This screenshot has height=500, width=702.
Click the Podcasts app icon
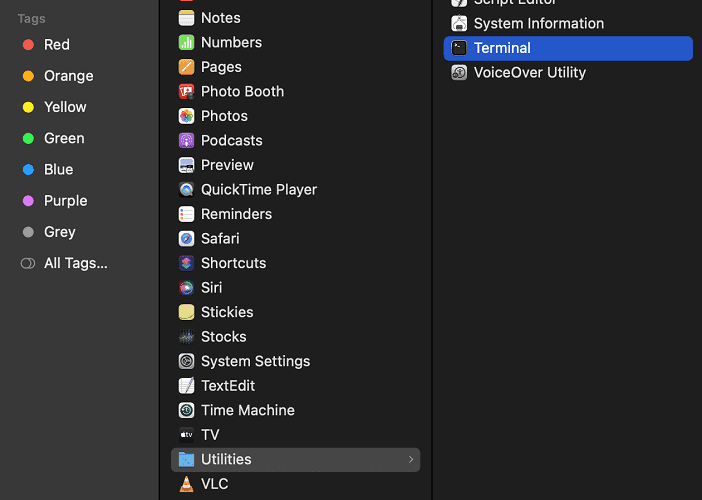(186, 140)
